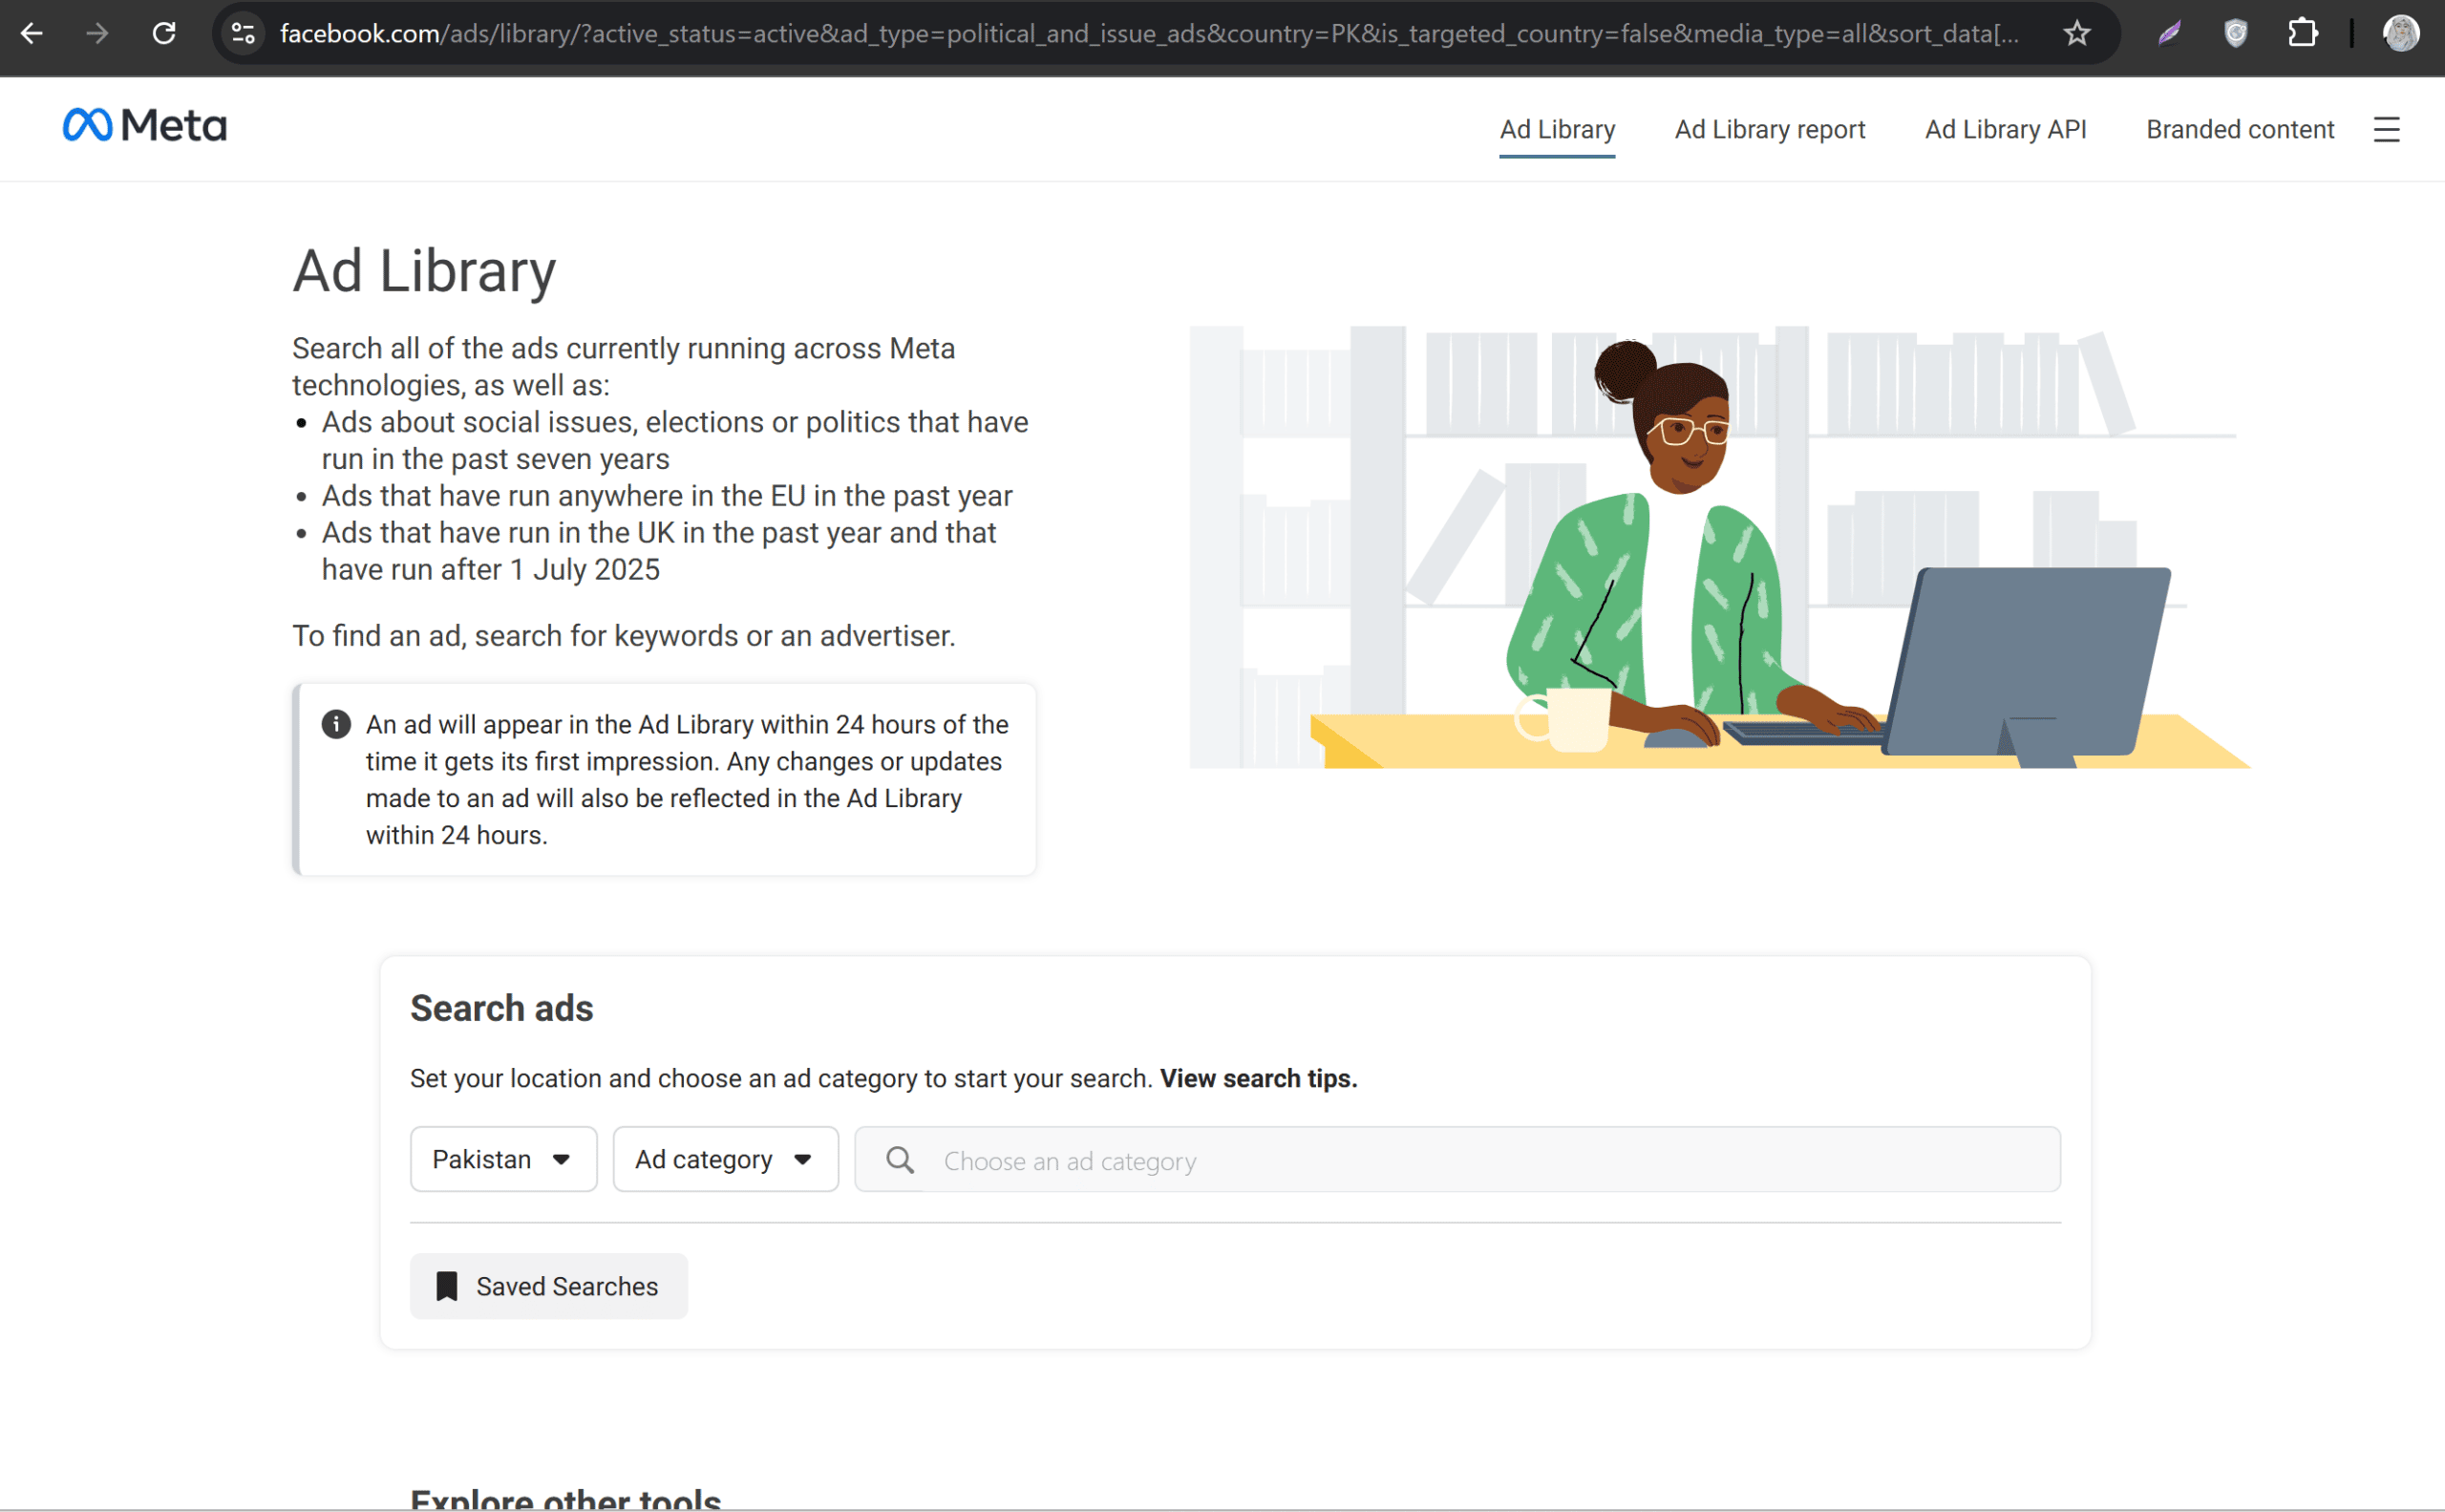This screenshot has width=2445, height=1512.
Task: Click bullet about EU ads past year
Action: (667, 496)
